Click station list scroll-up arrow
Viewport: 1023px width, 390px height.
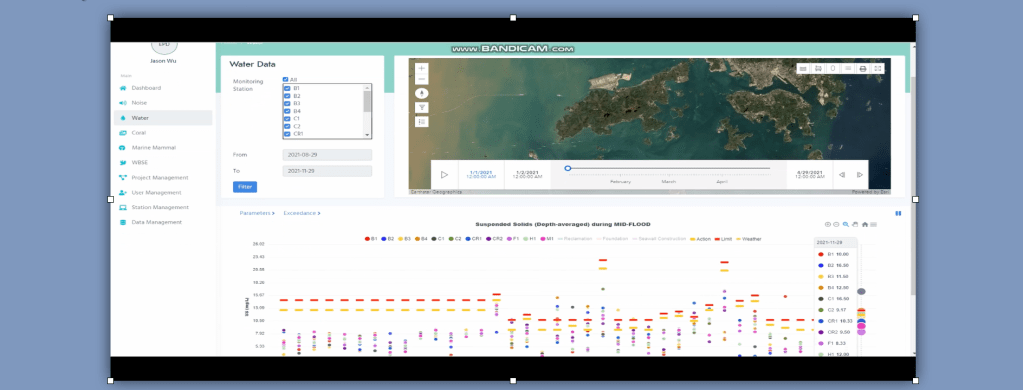click(367, 87)
